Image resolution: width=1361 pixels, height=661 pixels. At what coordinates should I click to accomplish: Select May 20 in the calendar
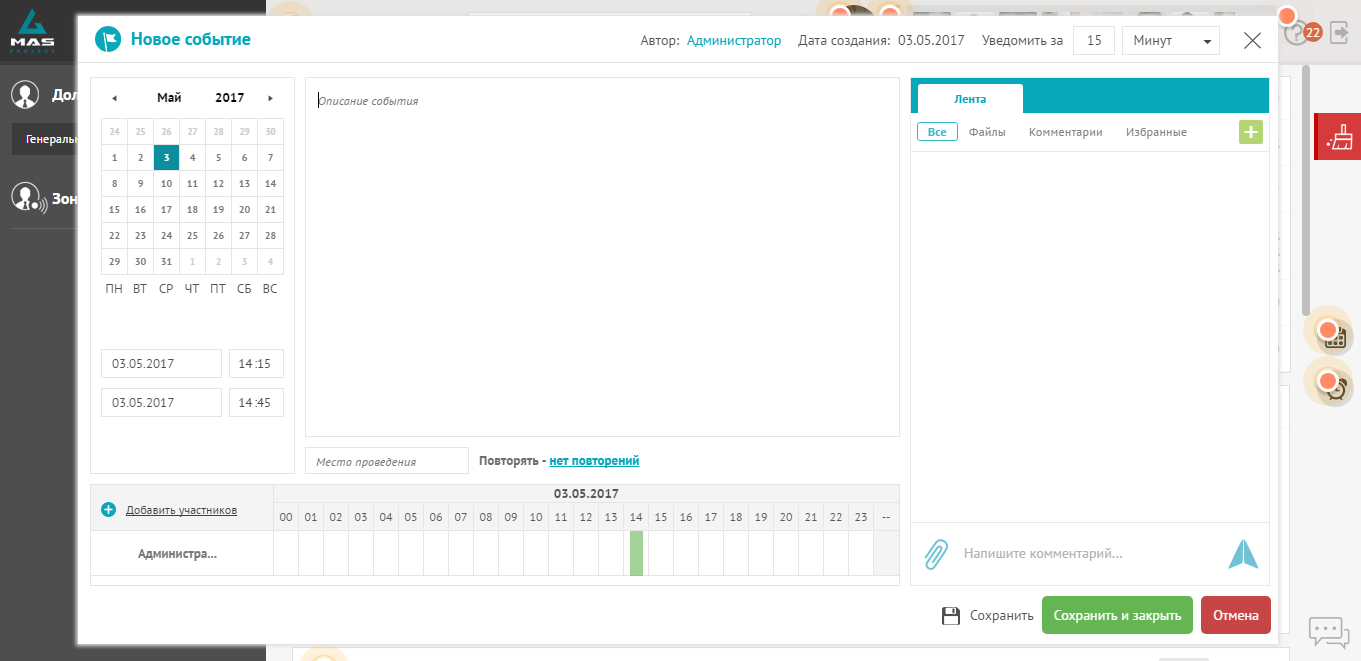click(244, 210)
